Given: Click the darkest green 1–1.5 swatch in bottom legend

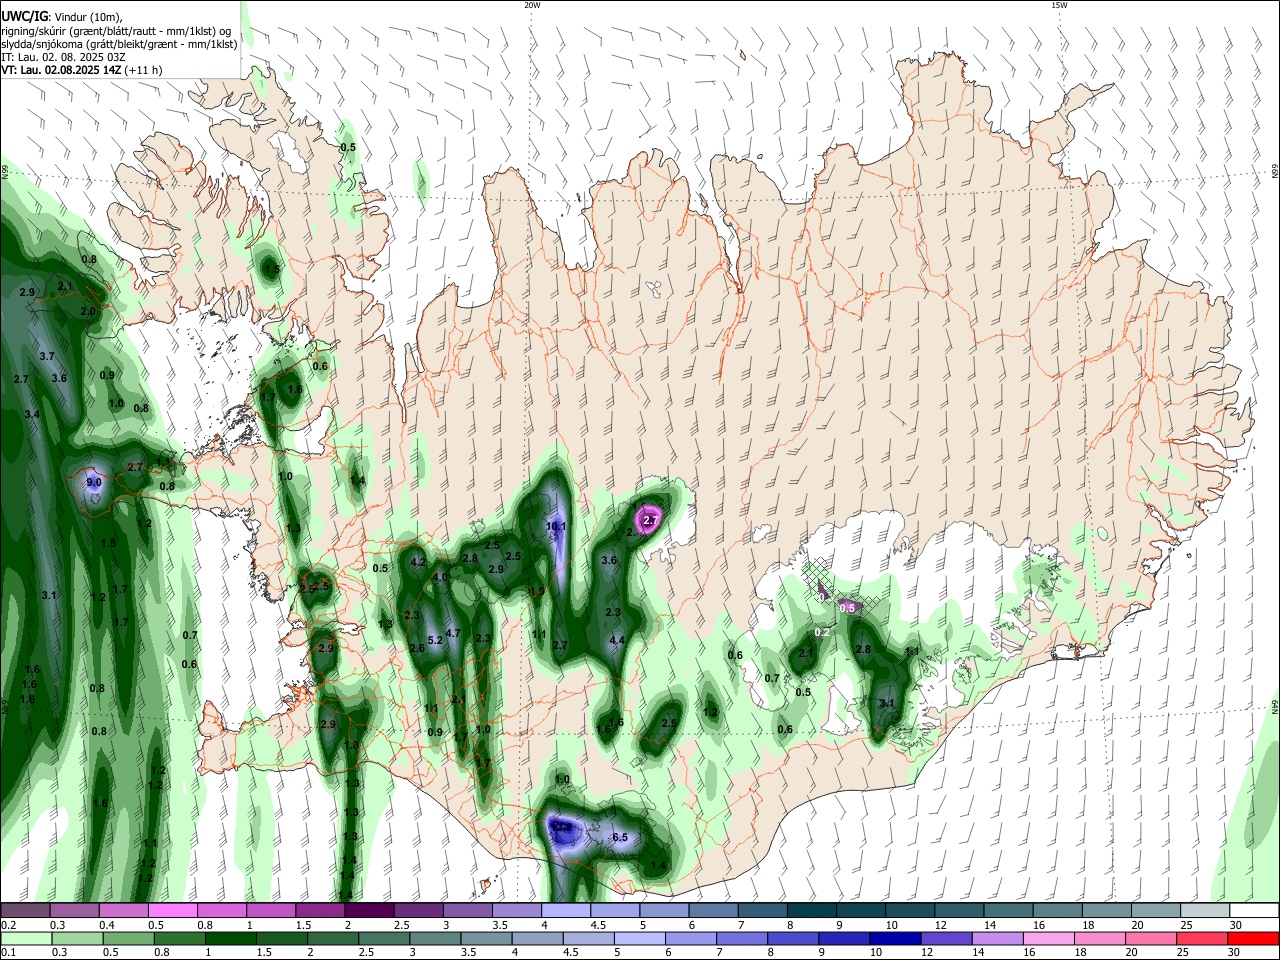Looking at the screenshot, I should pyautogui.click(x=231, y=939).
